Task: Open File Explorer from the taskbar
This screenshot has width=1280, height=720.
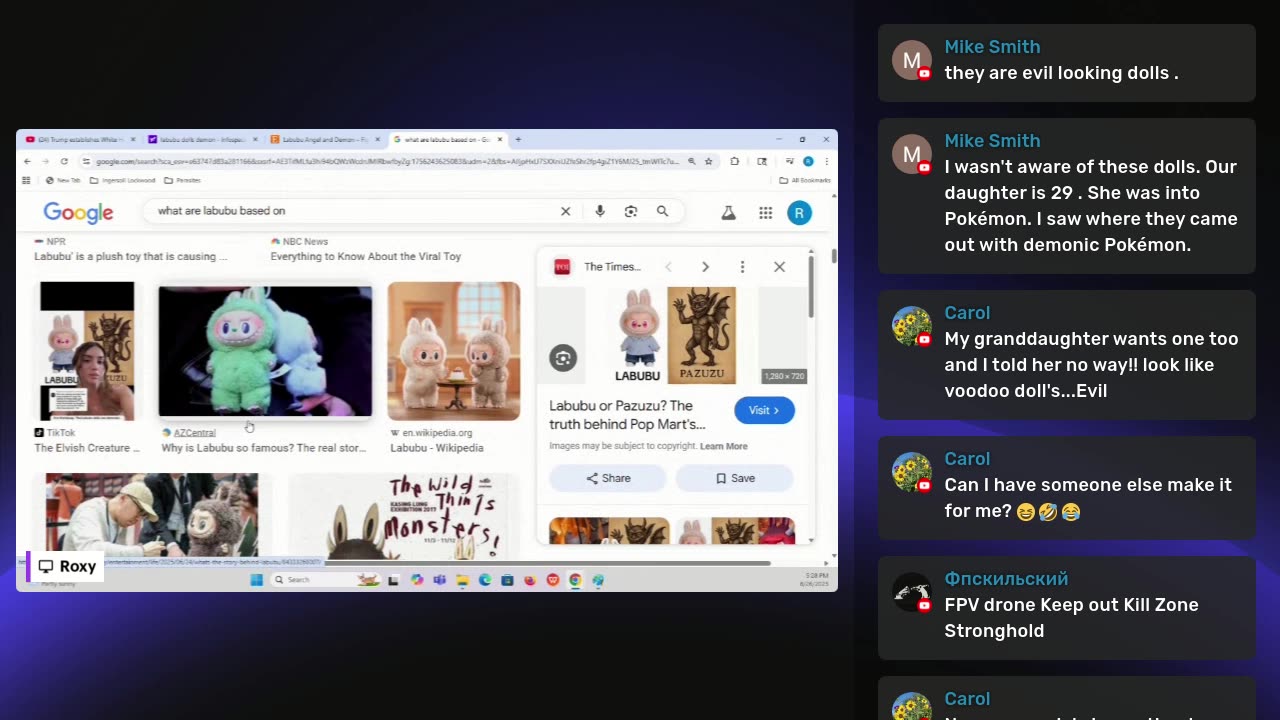Action: [x=462, y=580]
